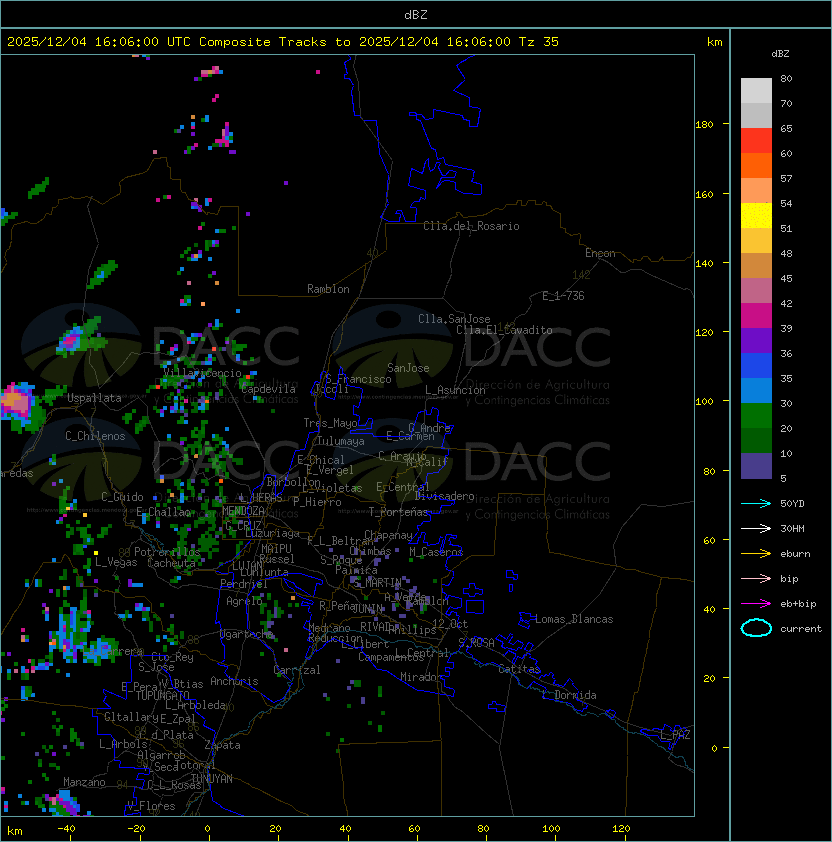Click the 'Encon' map label
Screen dimensions: 832x842
600,253
